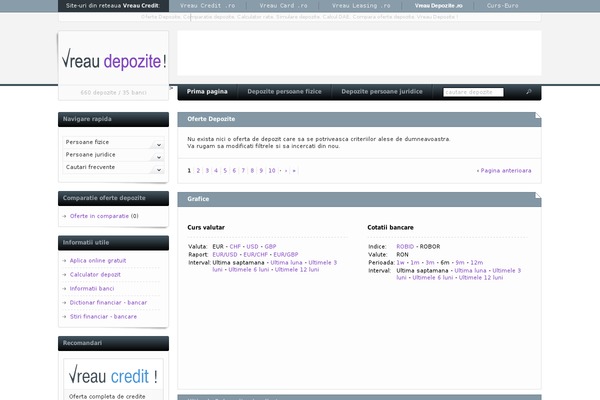600x400 pixels.
Task: Open Calculator depozit link
Action: [95, 274]
